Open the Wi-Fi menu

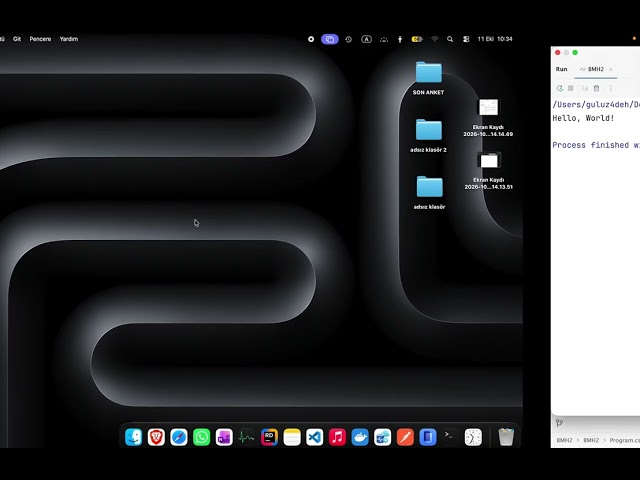pos(435,39)
